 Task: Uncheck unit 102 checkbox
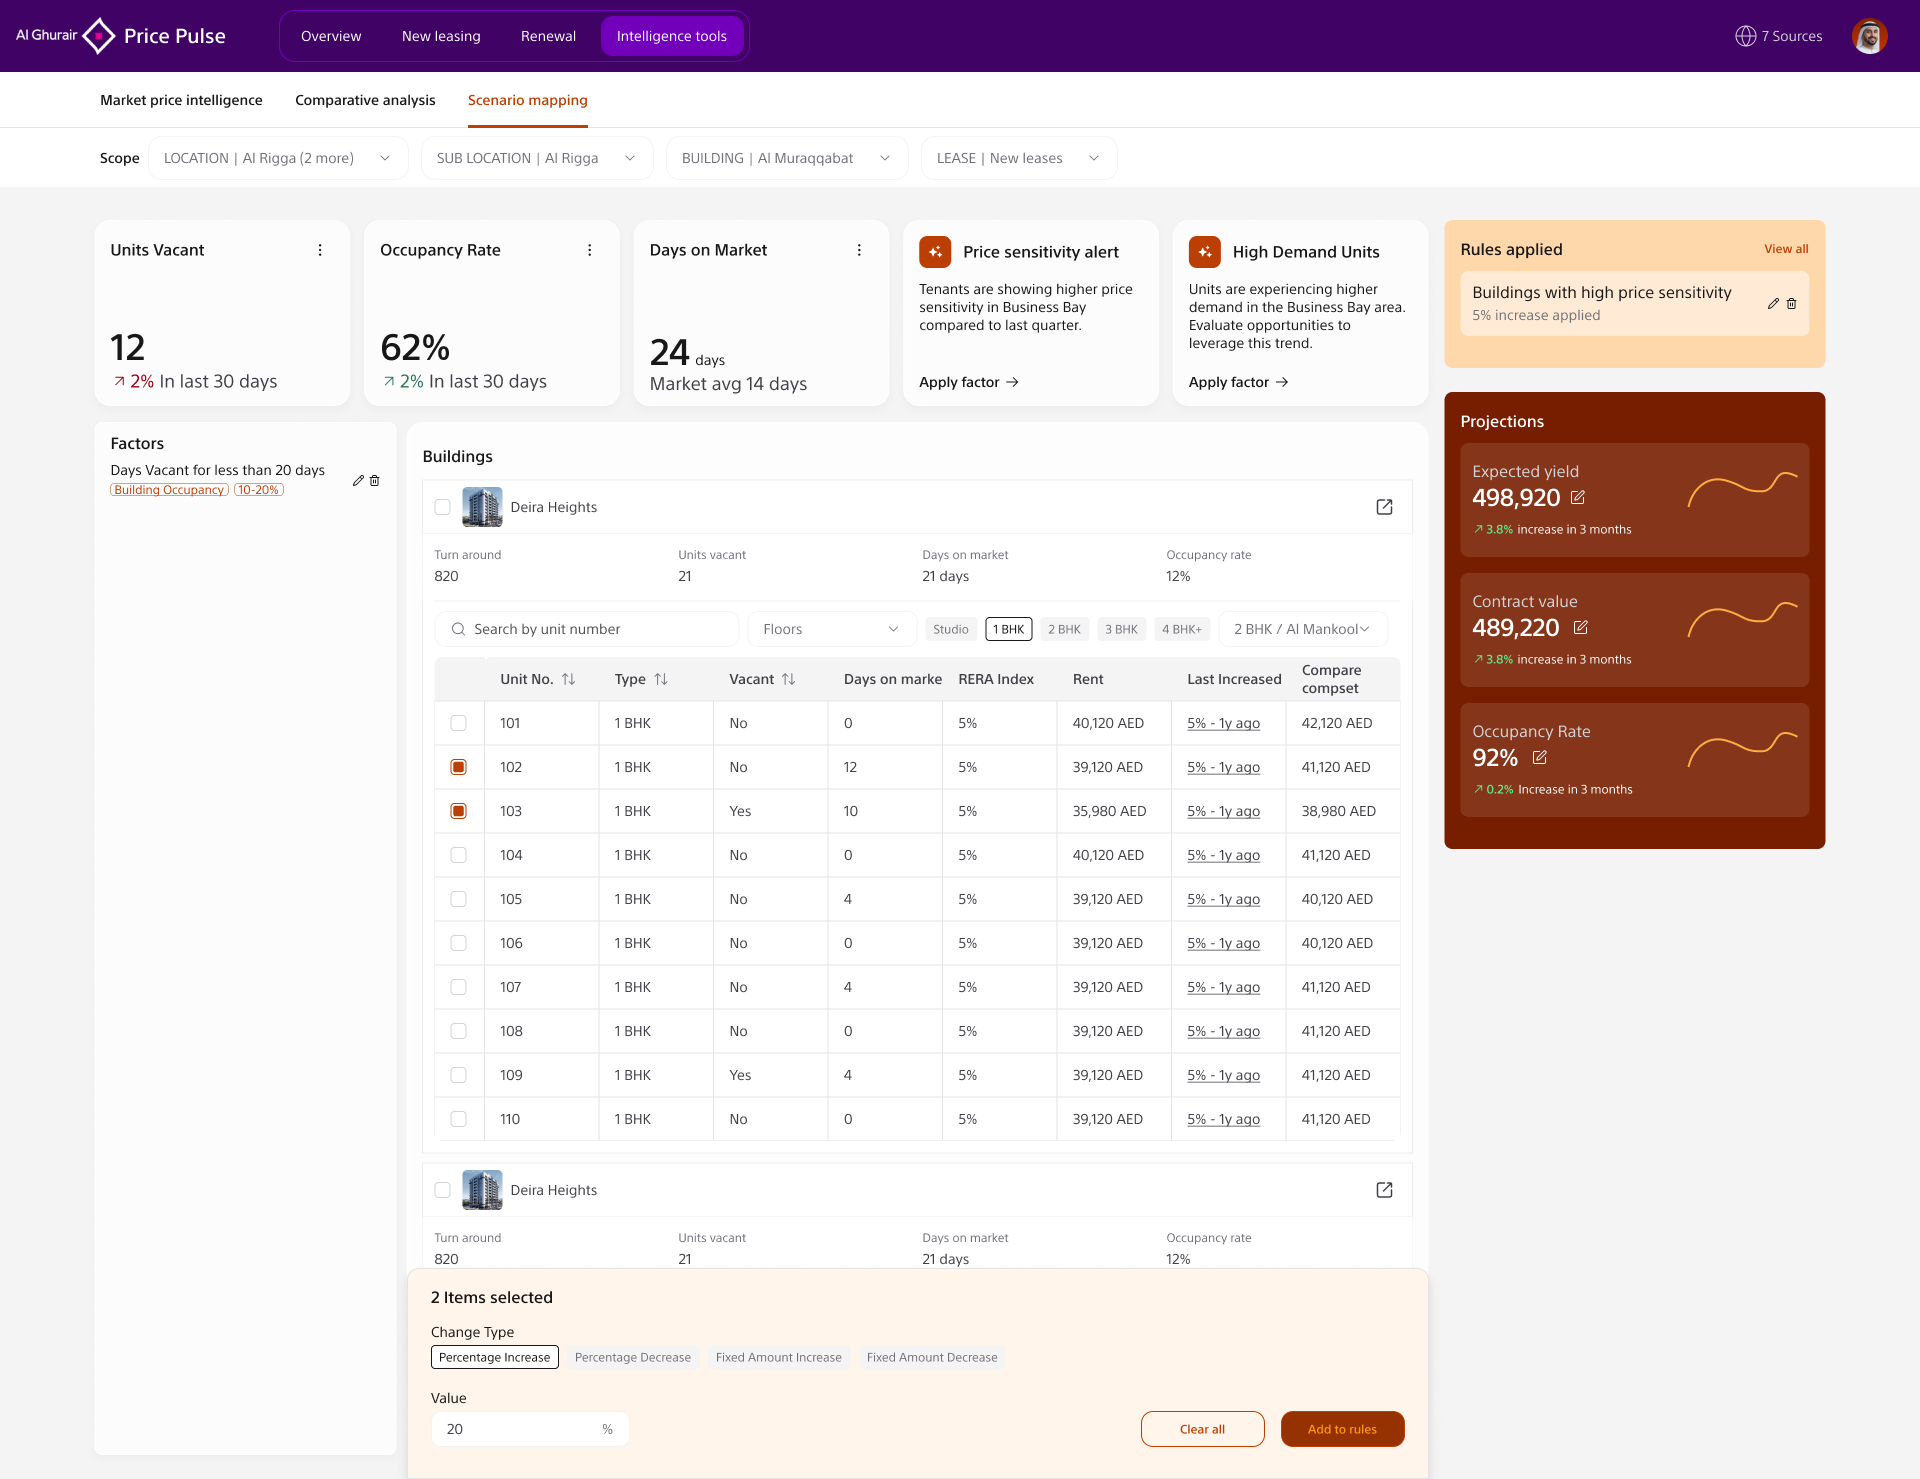(x=458, y=767)
